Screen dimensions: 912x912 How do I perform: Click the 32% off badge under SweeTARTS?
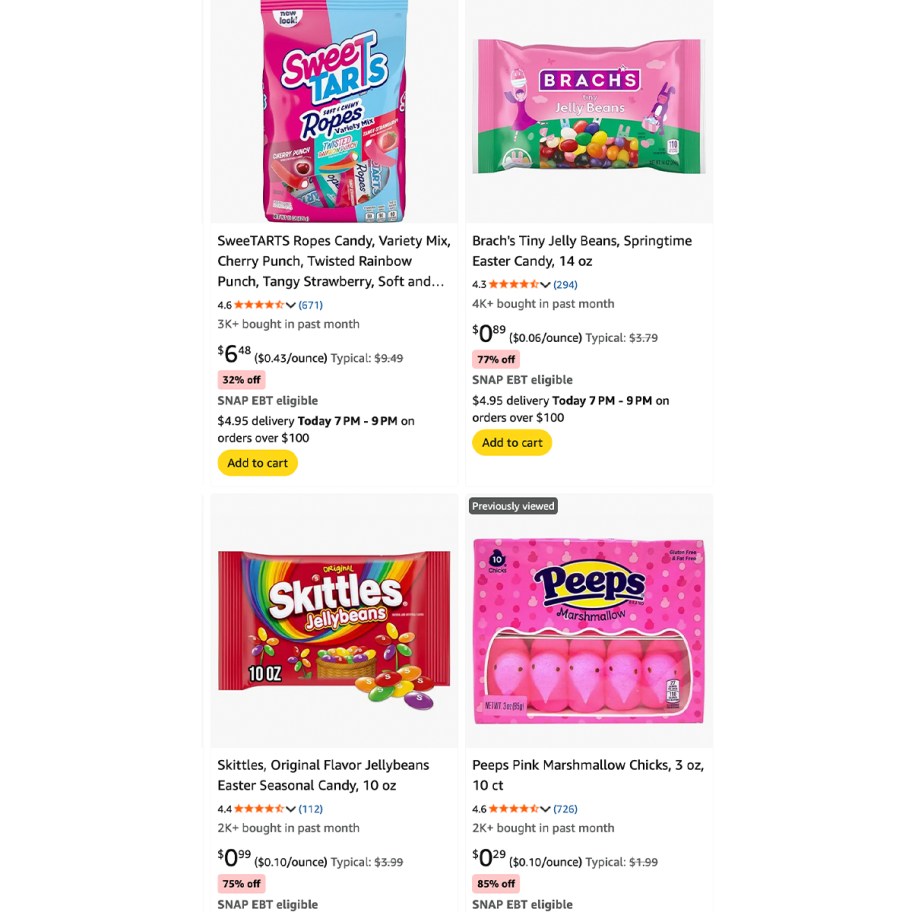pos(241,379)
